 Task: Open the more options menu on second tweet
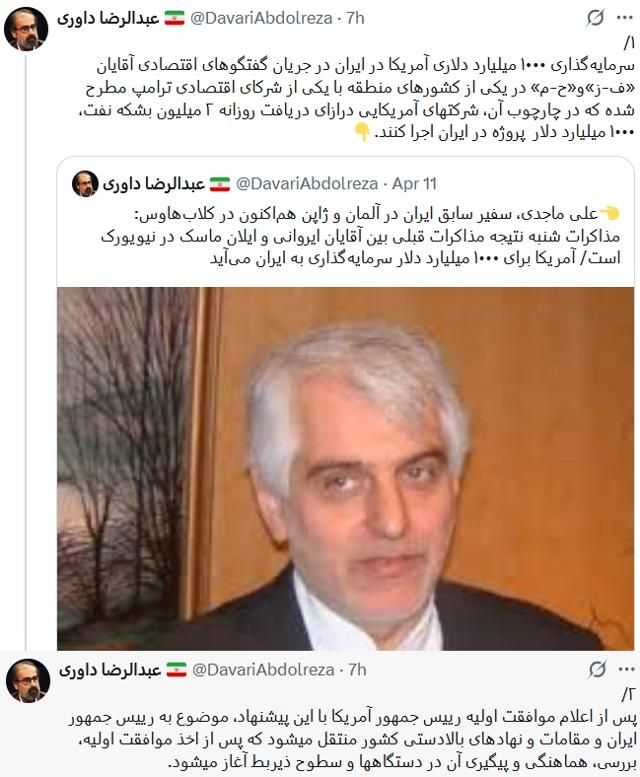coord(627,669)
